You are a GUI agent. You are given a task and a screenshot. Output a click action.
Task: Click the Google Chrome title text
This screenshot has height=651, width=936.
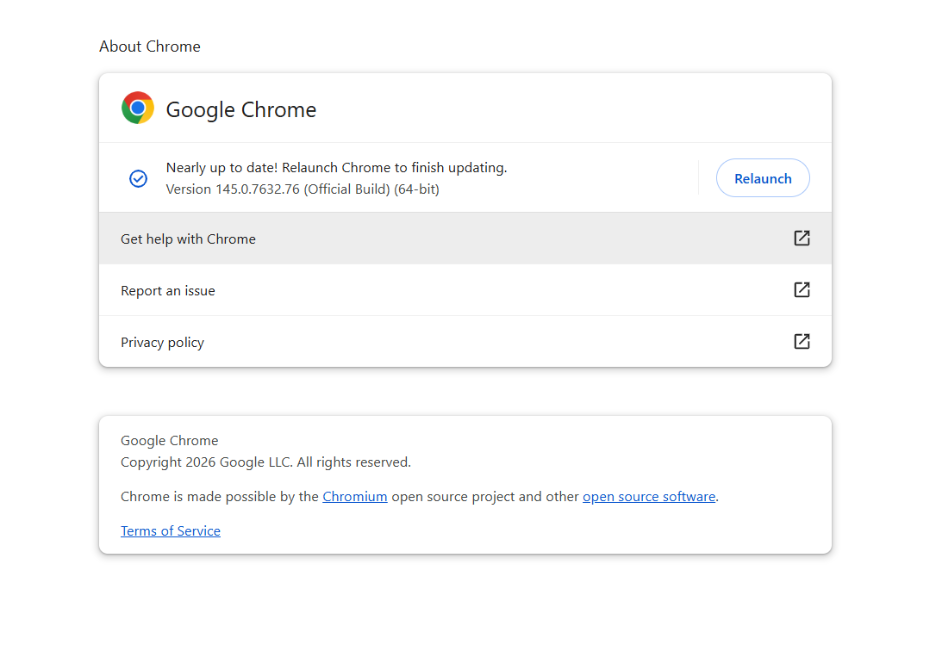click(240, 109)
